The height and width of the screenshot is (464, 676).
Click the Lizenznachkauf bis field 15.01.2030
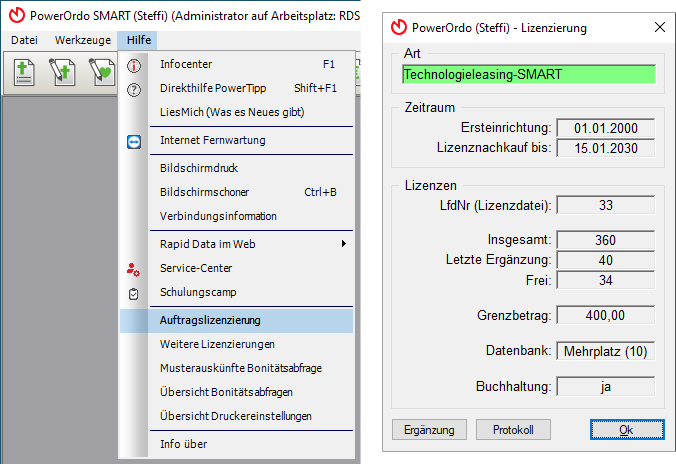point(605,148)
